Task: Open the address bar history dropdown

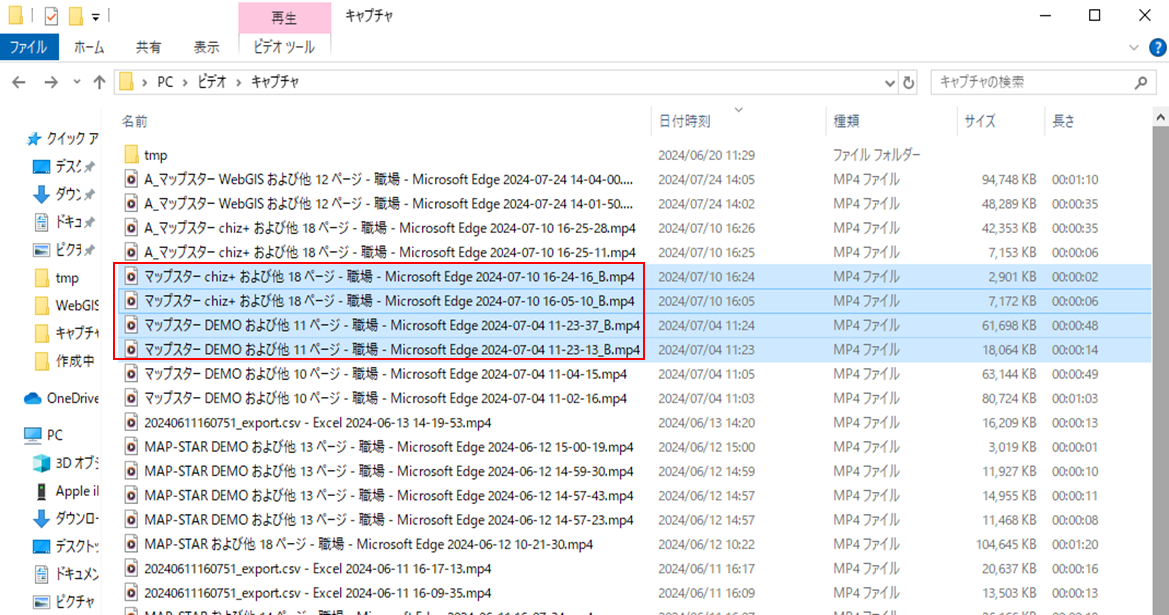Action: pyautogui.click(x=889, y=83)
